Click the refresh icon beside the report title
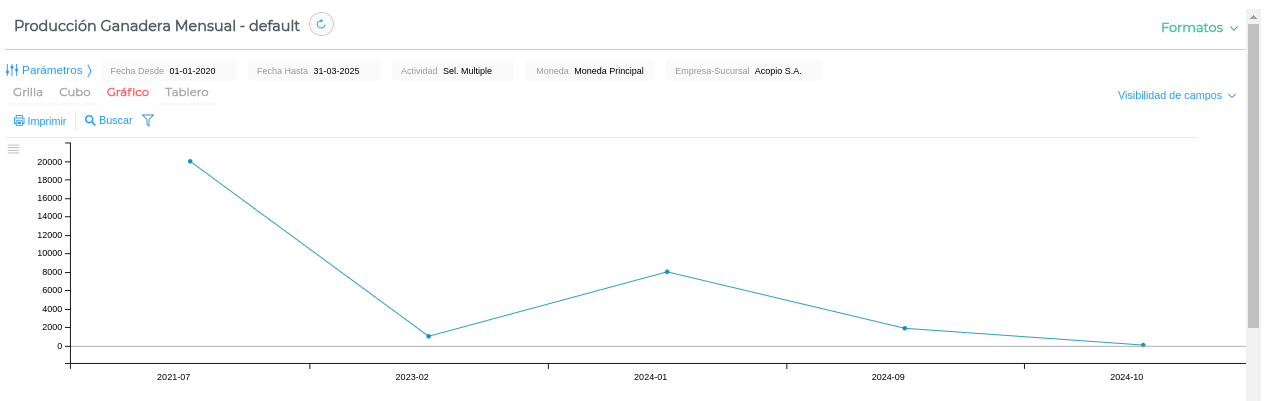 [321, 24]
